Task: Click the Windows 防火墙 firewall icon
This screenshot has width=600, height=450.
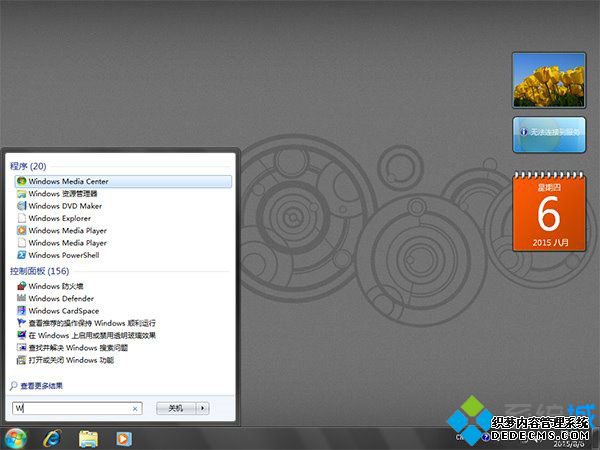Action: (21, 286)
